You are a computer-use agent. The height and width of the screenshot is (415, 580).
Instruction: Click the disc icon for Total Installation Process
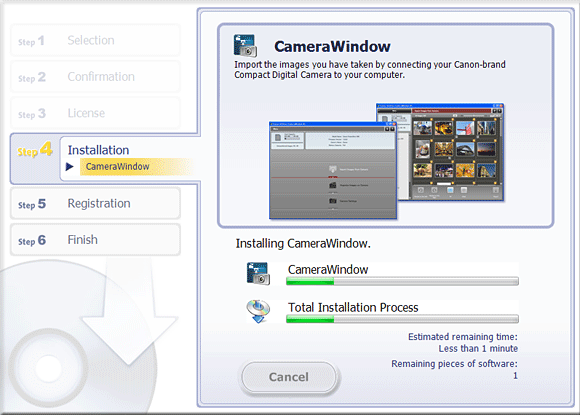tap(258, 311)
